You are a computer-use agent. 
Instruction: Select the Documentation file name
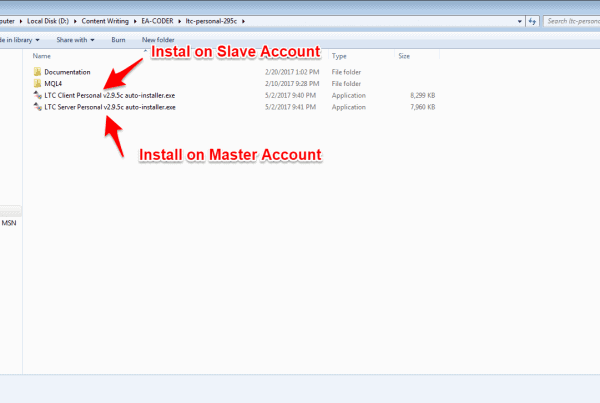pyautogui.click(x=67, y=72)
